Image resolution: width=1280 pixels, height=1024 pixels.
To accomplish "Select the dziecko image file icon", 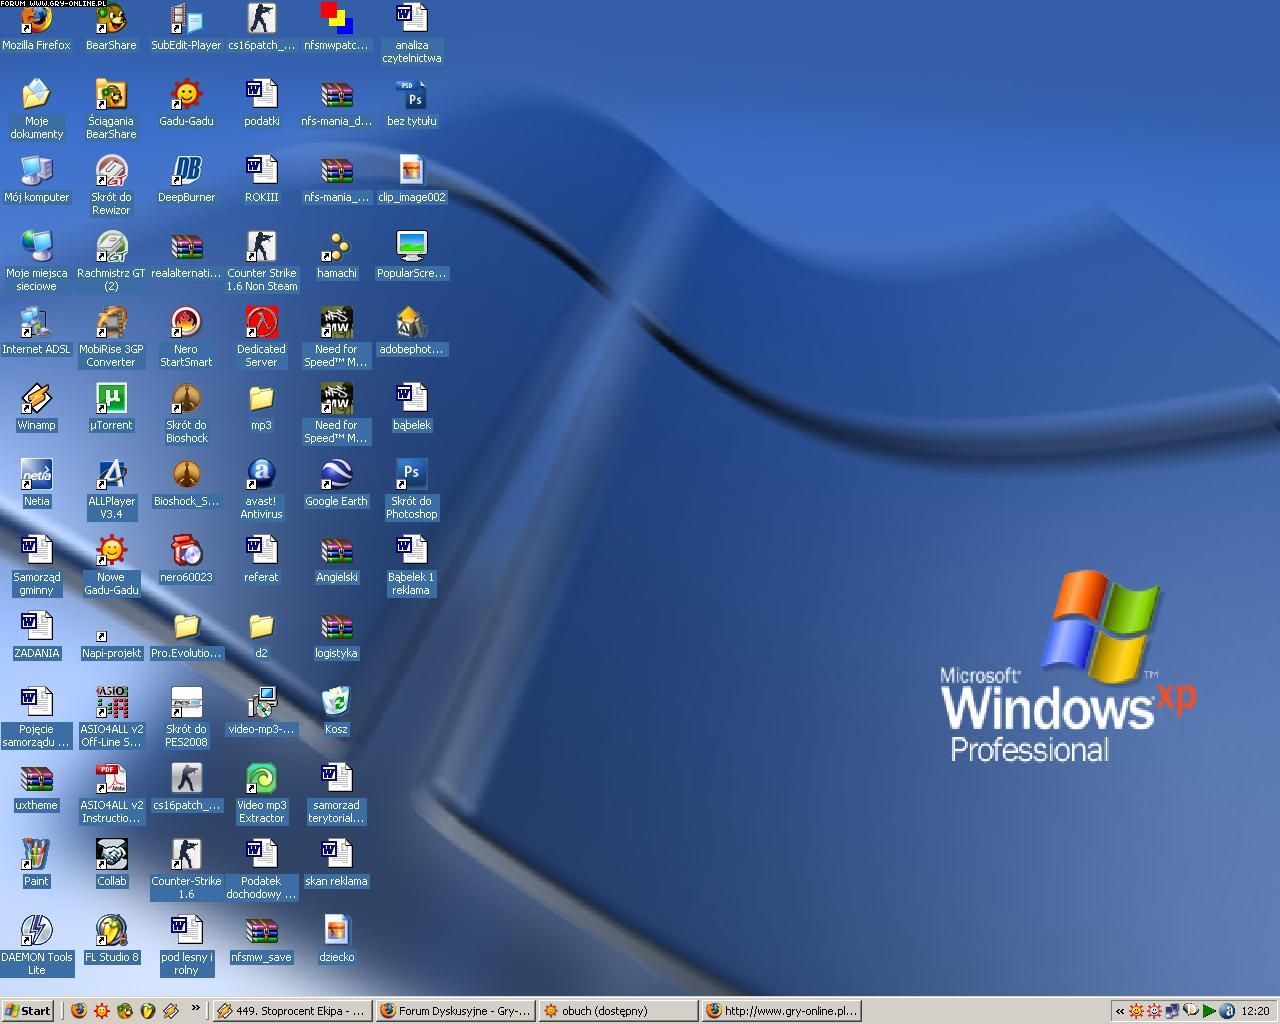I will (336, 939).
